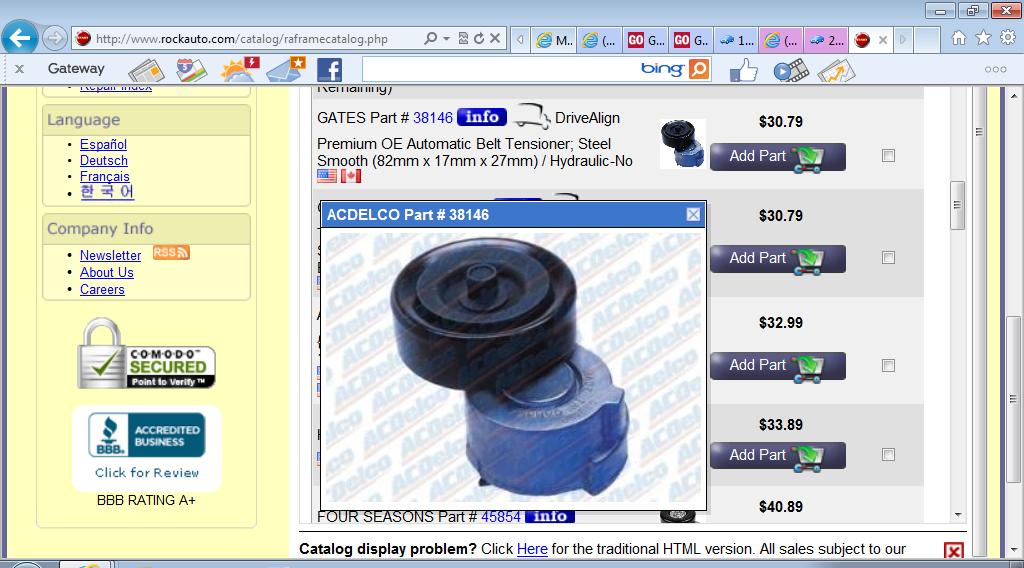Image resolution: width=1024 pixels, height=568 pixels.
Task: Check the box for GATES $30.79 row
Action: tap(888, 155)
